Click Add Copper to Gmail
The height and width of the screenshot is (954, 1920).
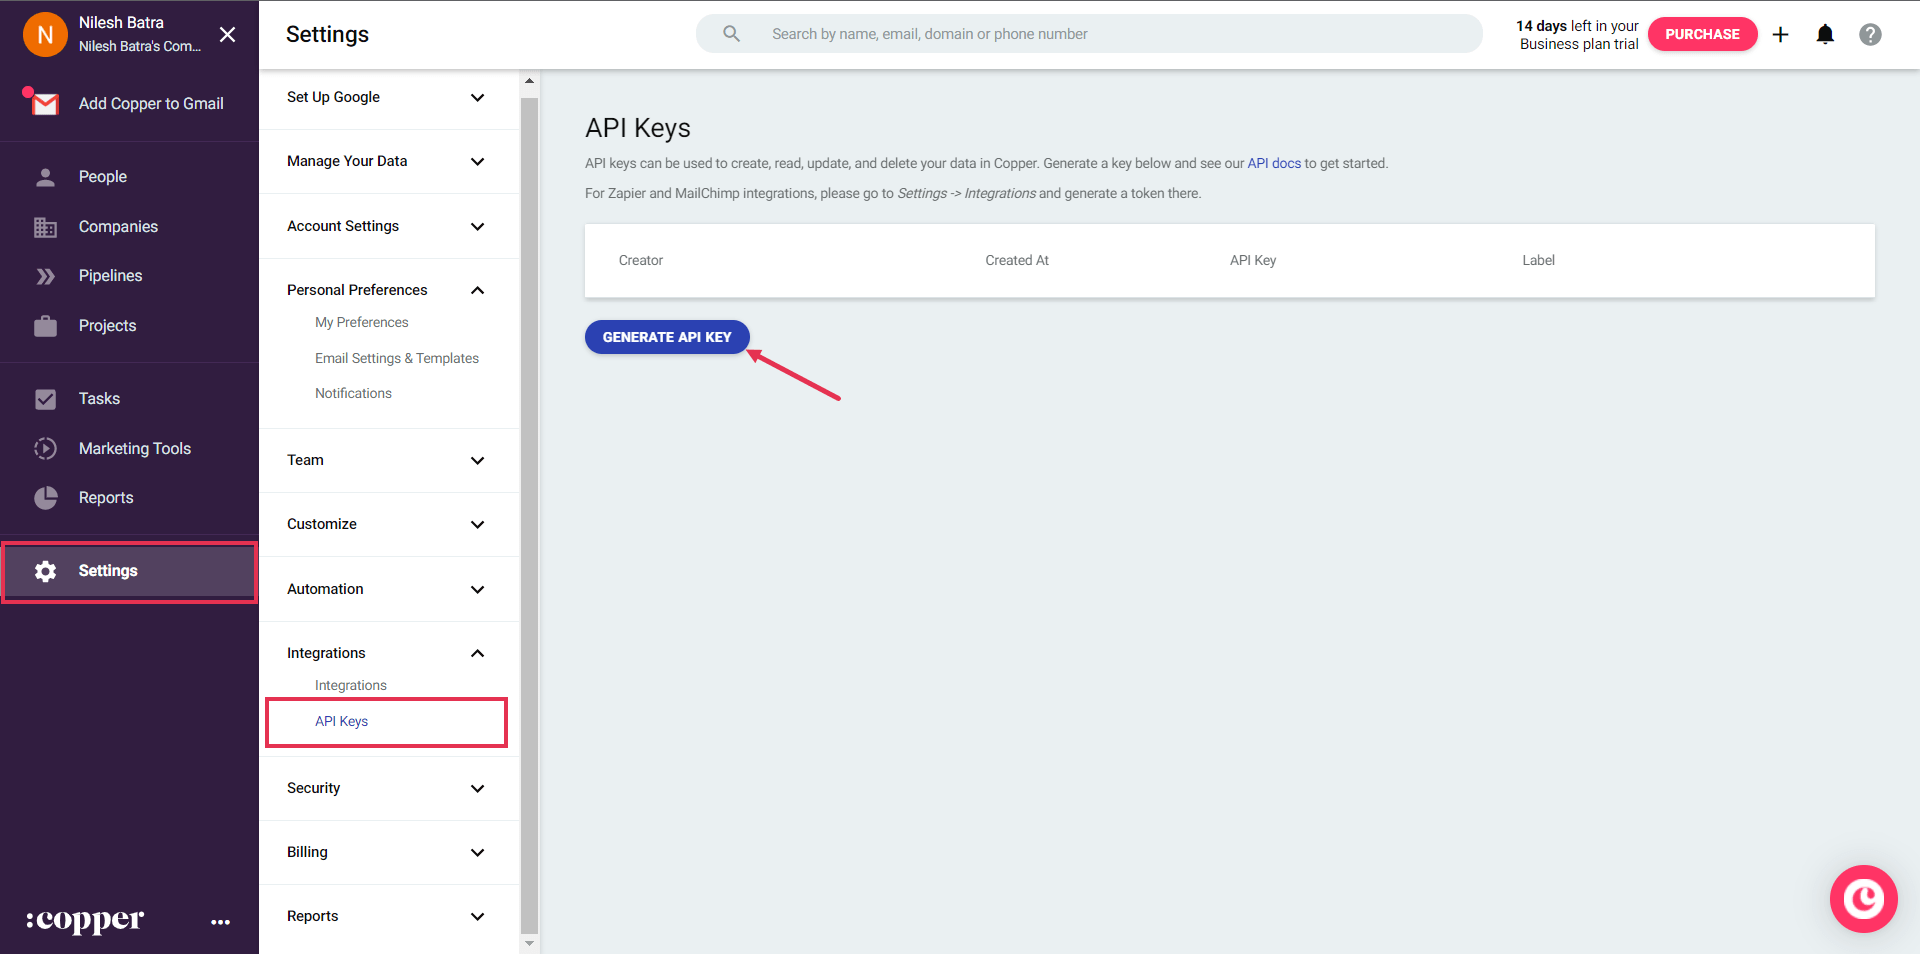(x=151, y=104)
